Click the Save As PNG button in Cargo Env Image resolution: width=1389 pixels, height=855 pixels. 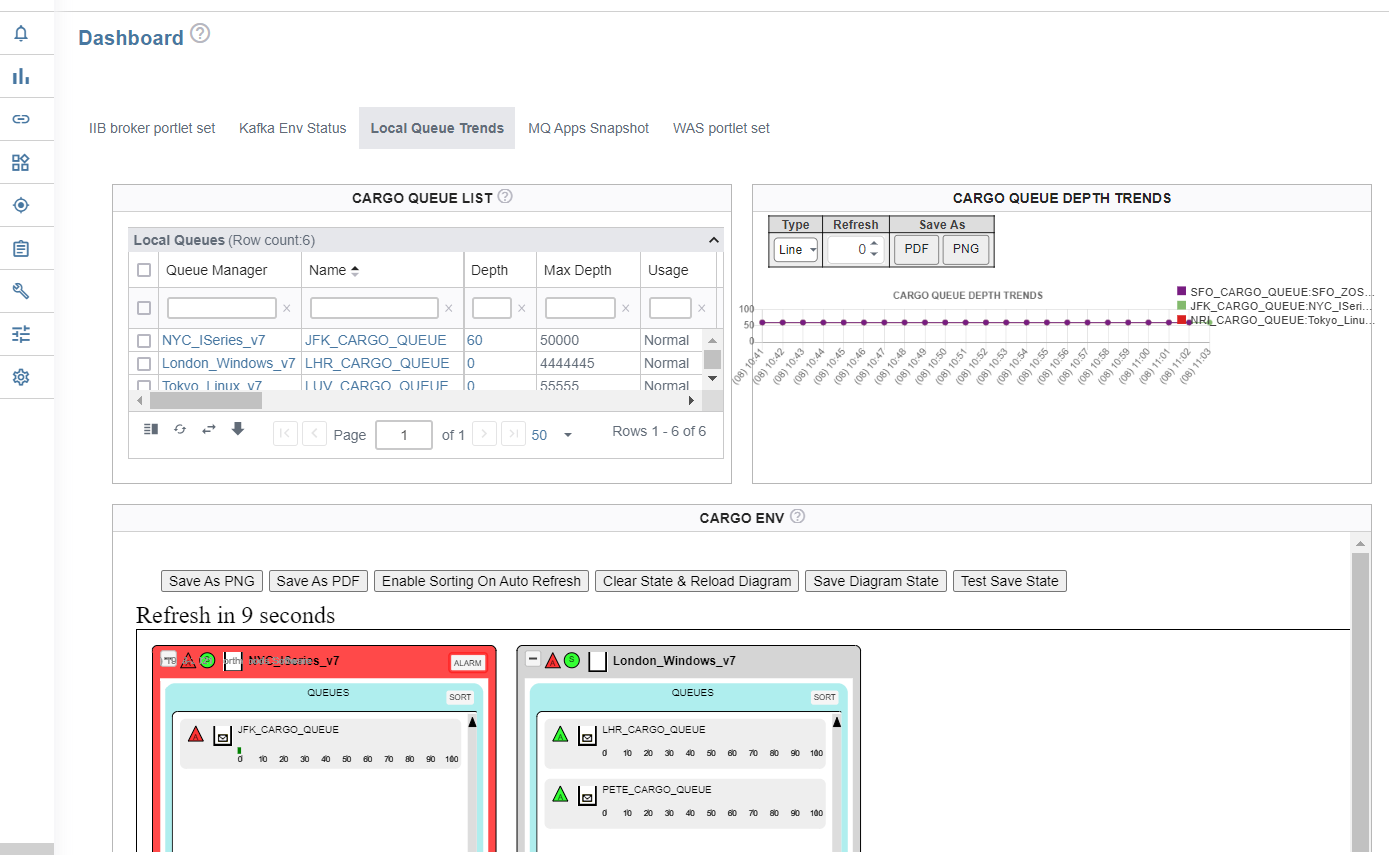(211, 580)
